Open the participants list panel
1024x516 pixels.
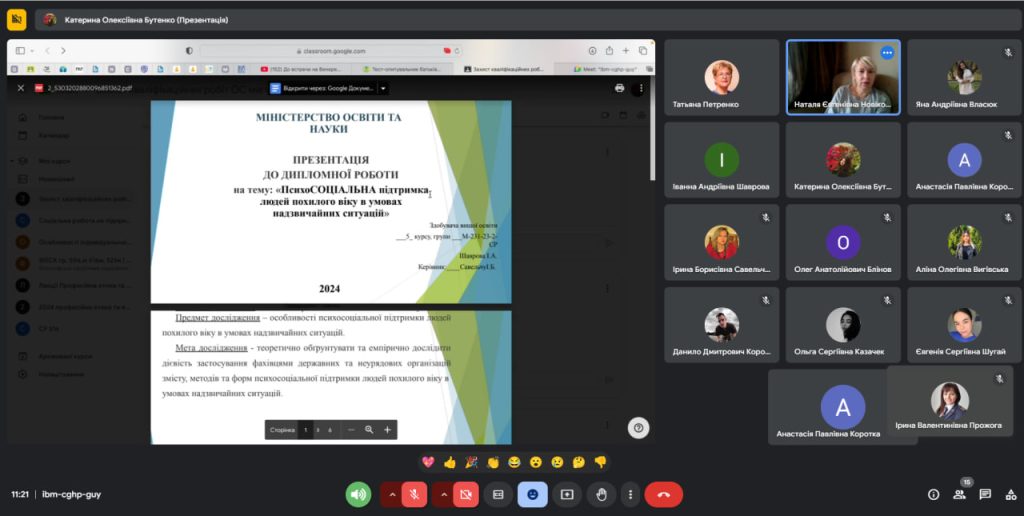click(x=961, y=494)
